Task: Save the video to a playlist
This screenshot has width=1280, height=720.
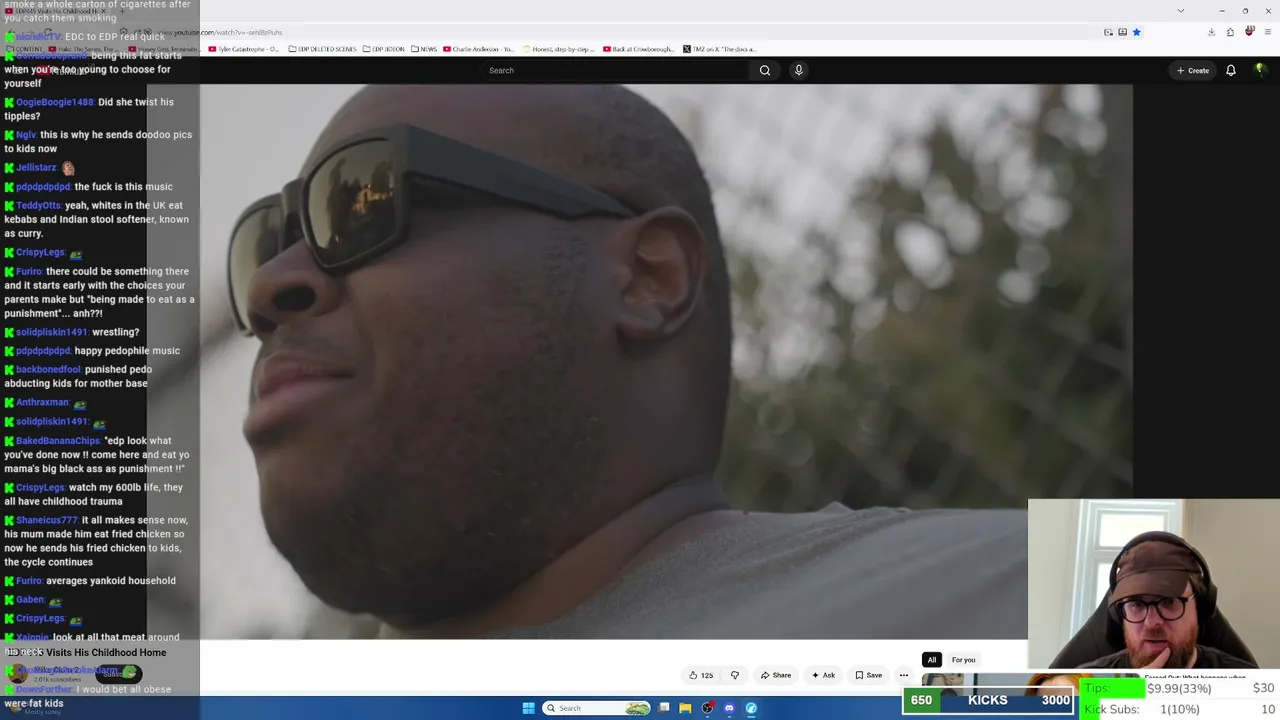Action: pos(868,675)
